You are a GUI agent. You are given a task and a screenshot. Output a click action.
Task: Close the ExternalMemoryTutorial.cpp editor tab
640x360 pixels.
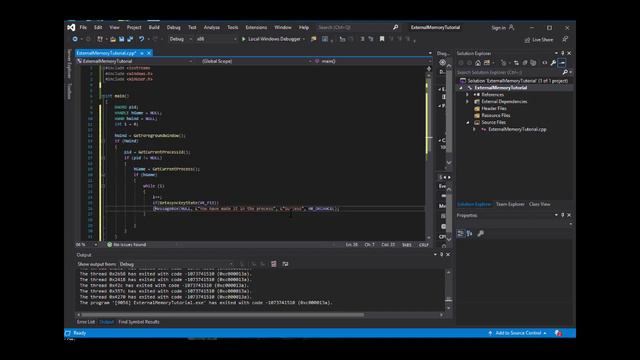tap(149, 53)
